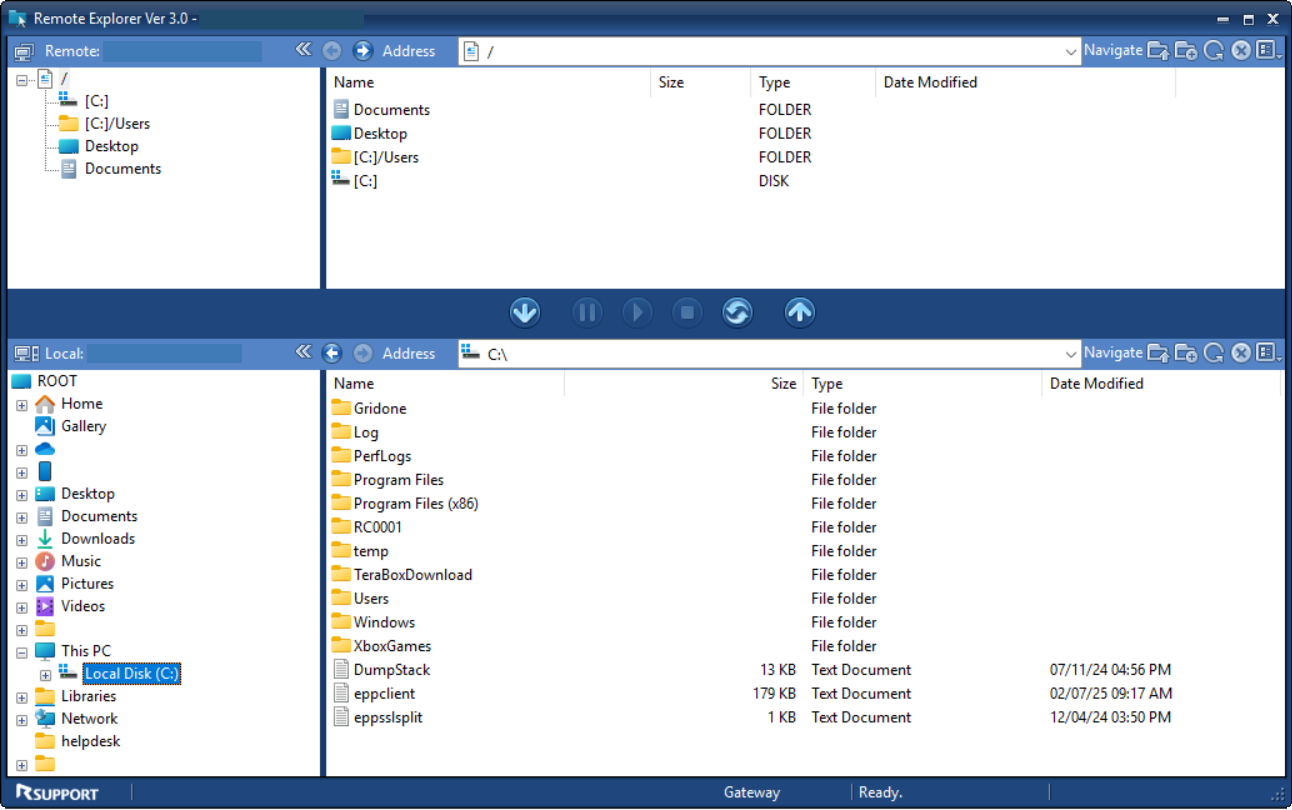Image resolution: width=1292 pixels, height=810 pixels.
Task: Select Documents in the remote tree
Action: tap(122, 169)
